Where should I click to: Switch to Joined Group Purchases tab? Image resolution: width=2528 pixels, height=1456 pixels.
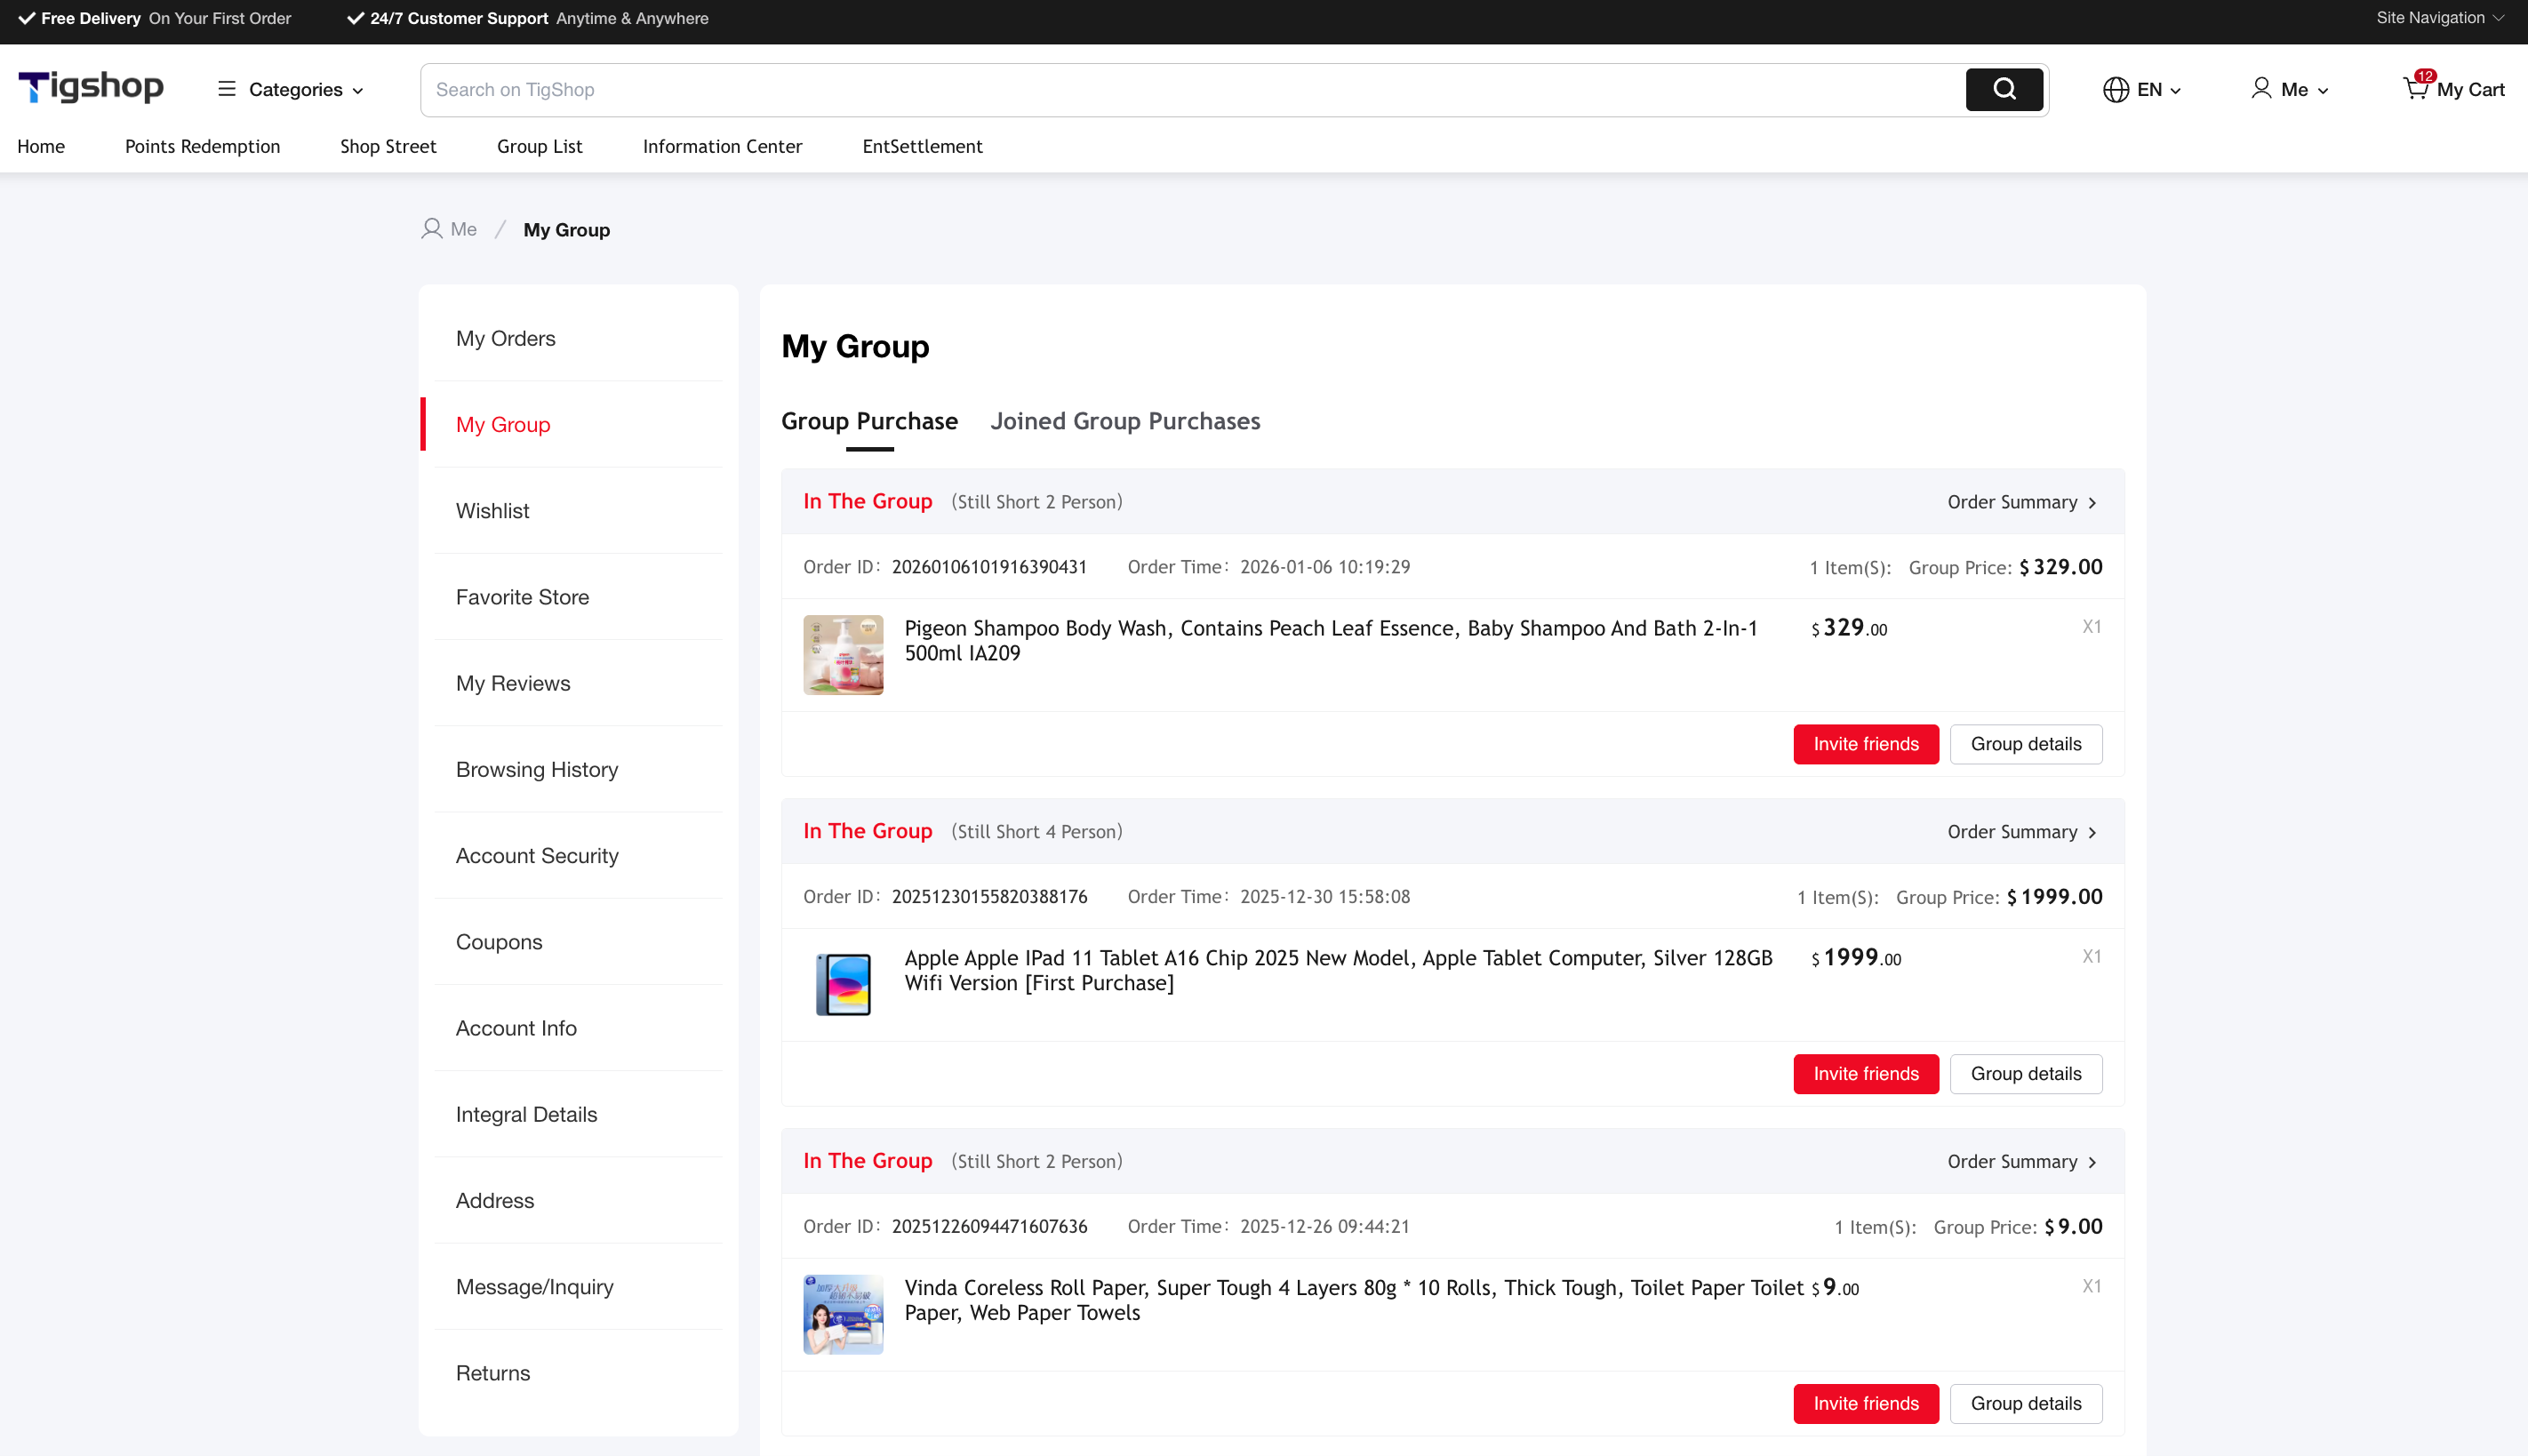tap(1125, 421)
